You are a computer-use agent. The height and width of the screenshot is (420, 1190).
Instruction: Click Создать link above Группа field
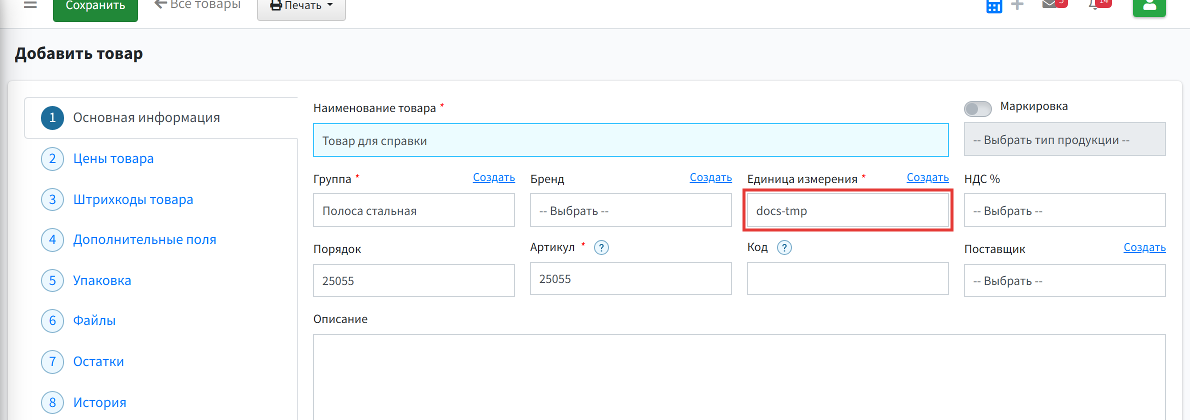[x=494, y=178]
